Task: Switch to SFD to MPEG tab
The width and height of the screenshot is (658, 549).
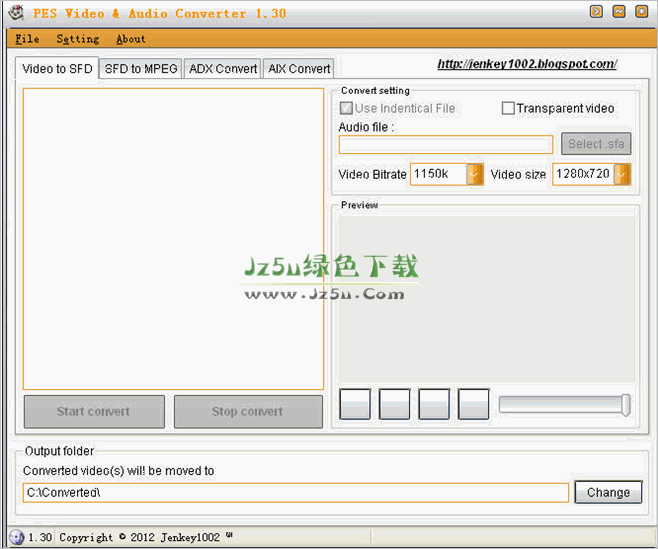Action: click(141, 68)
